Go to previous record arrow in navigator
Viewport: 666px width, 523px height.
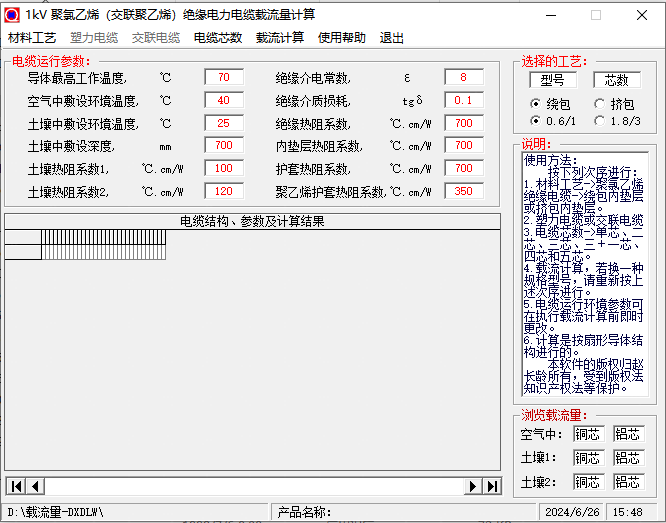click(35, 486)
